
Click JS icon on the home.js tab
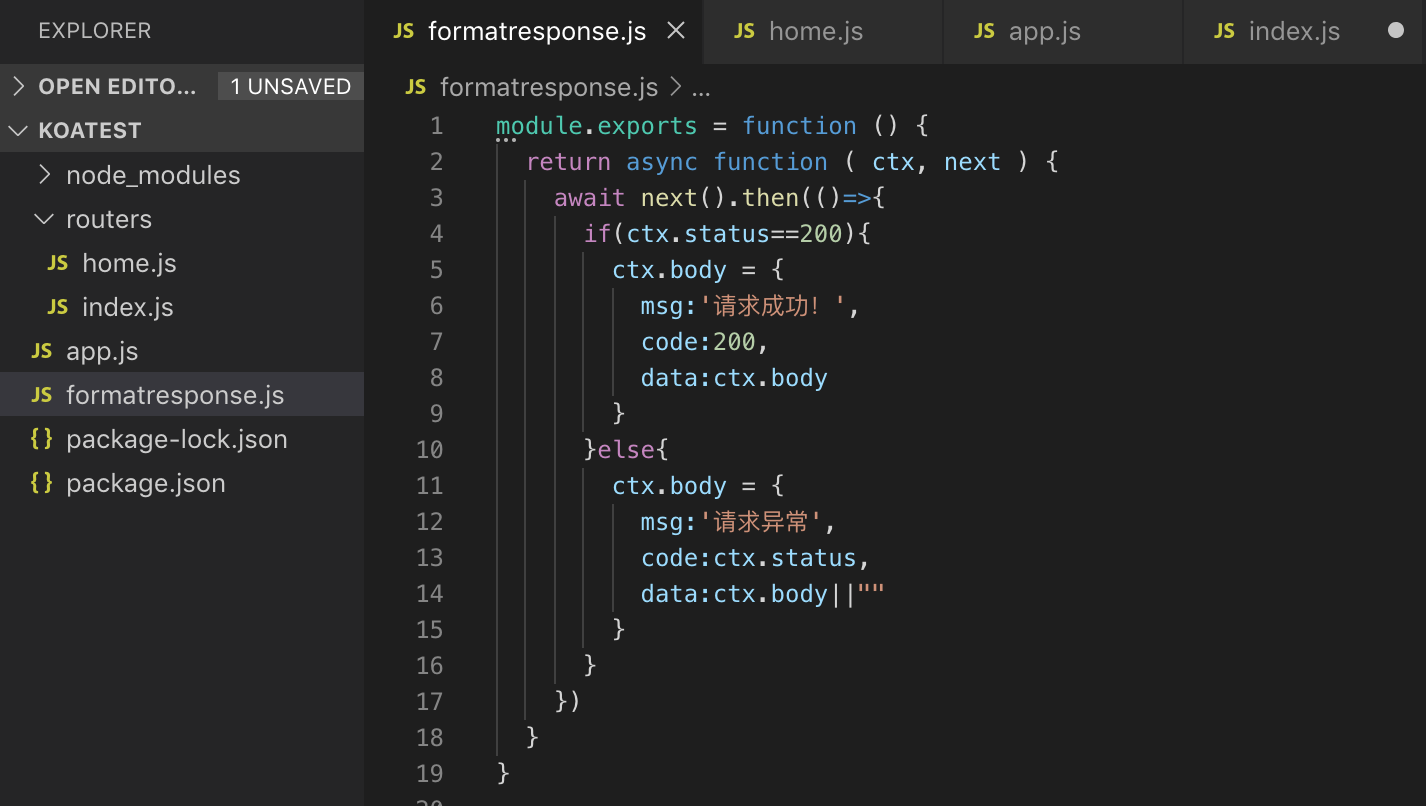(744, 31)
